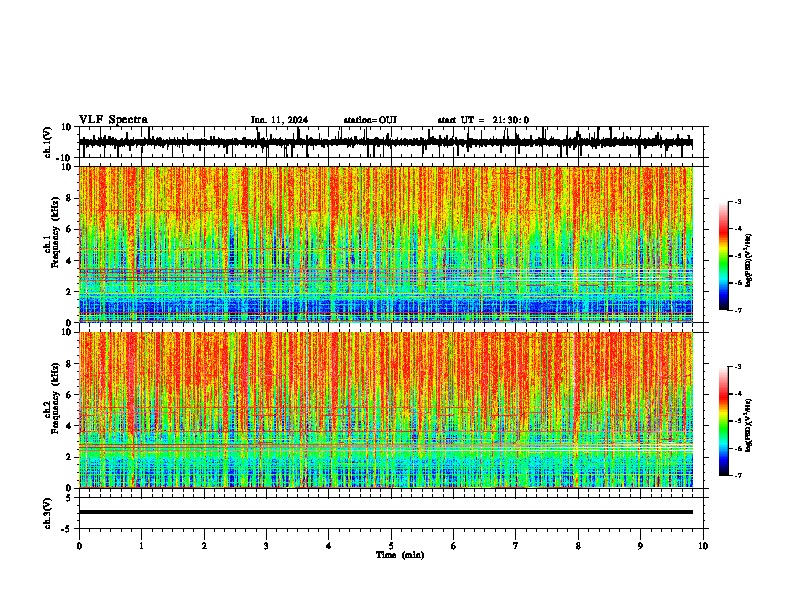Click the "6" kHz tick on ch.2 spectrogram axis
The image size is (792, 612).
(x=69, y=394)
